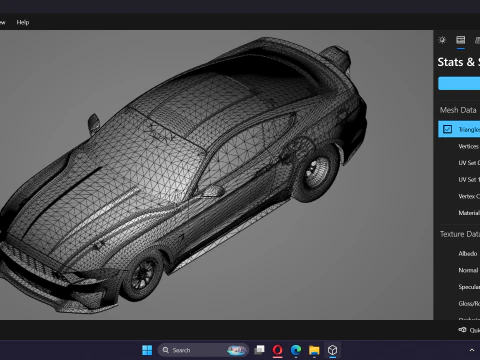The height and width of the screenshot is (360, 480).
Task: Uncheck the Triangles mesh data checkbox
Action: (447, 129)
